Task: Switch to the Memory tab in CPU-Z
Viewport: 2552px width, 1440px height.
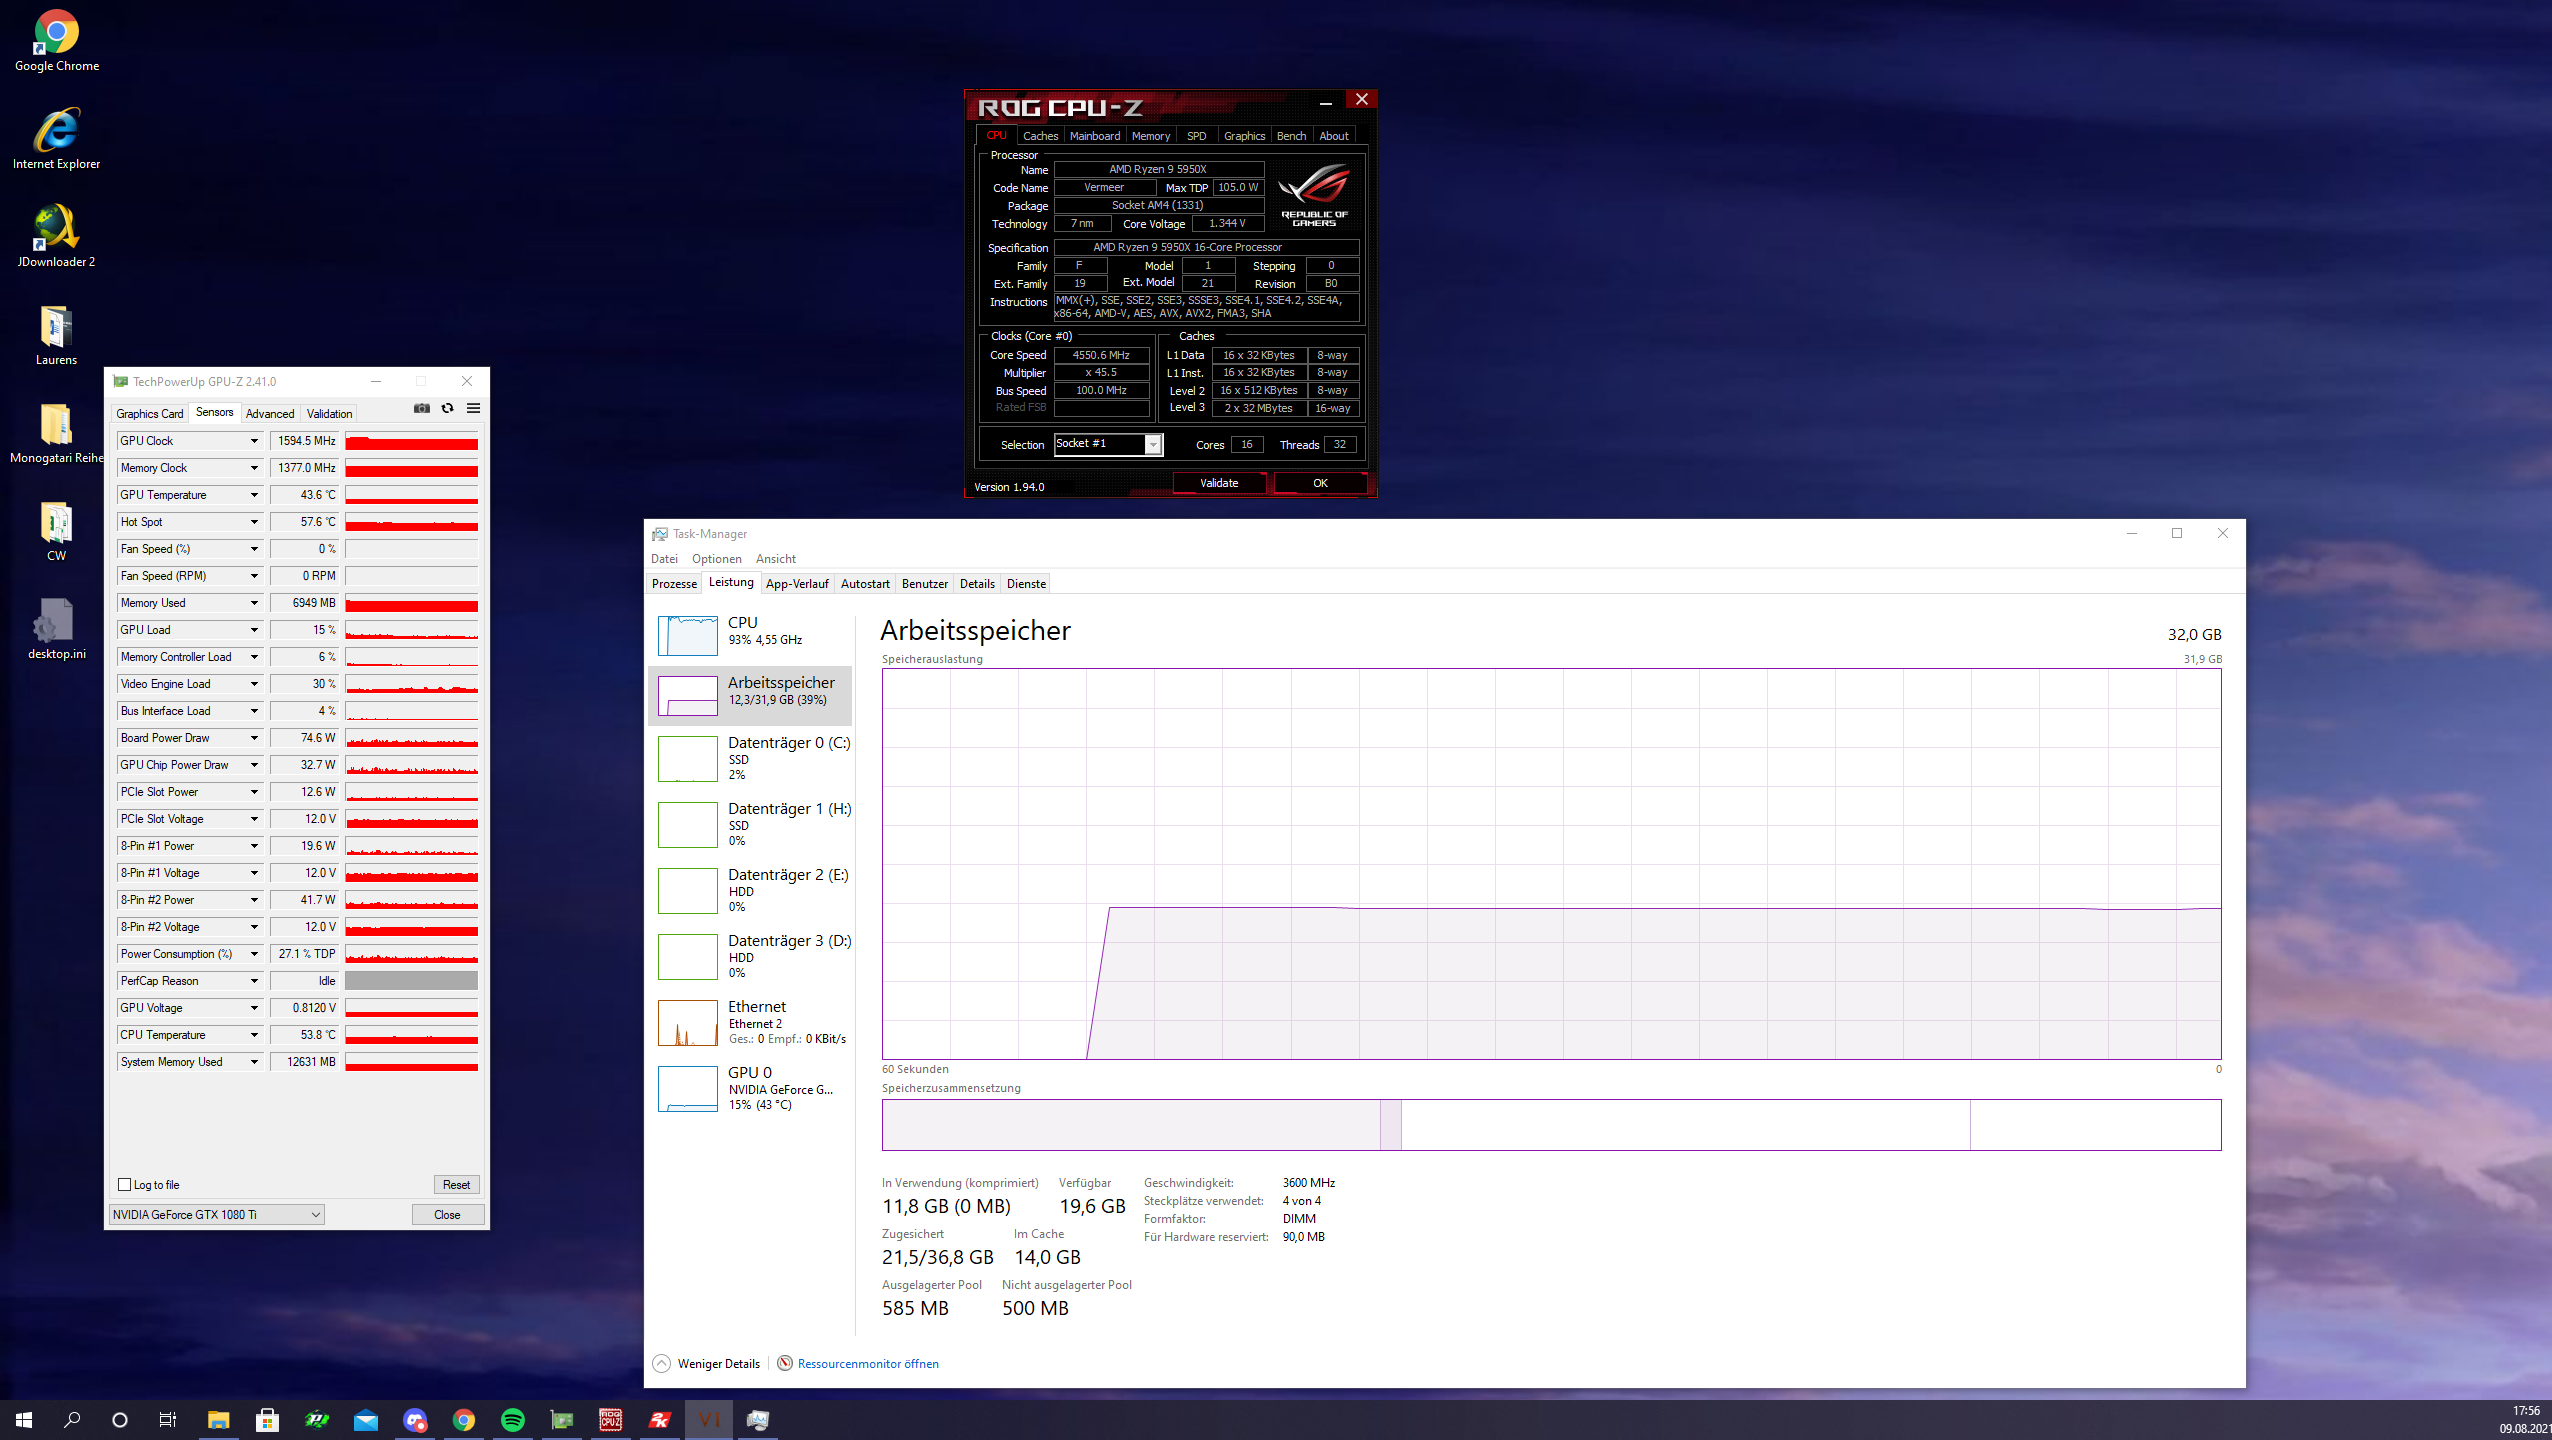Action: [x=1150, y=136]
